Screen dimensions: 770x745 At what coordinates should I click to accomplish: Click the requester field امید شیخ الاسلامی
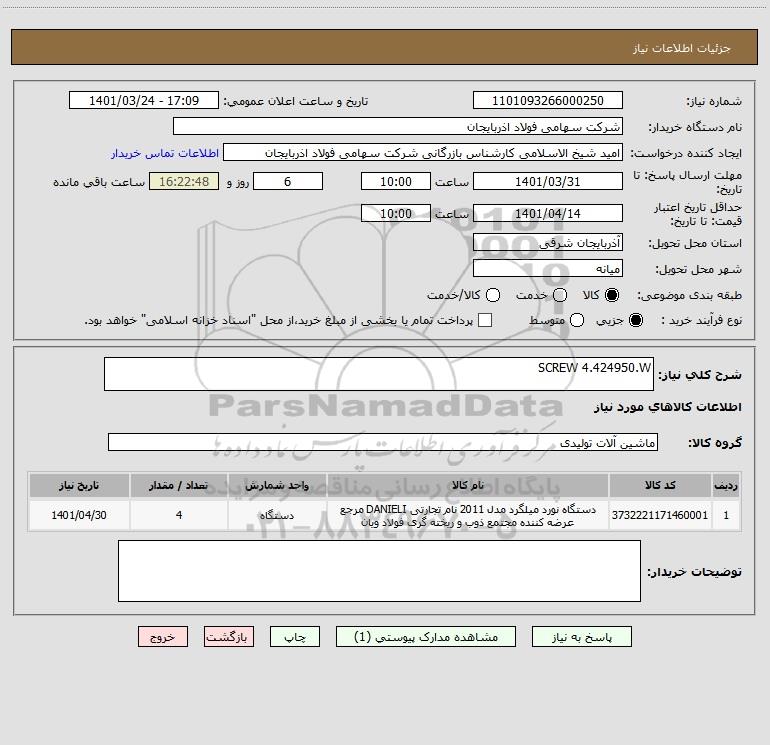423,153
